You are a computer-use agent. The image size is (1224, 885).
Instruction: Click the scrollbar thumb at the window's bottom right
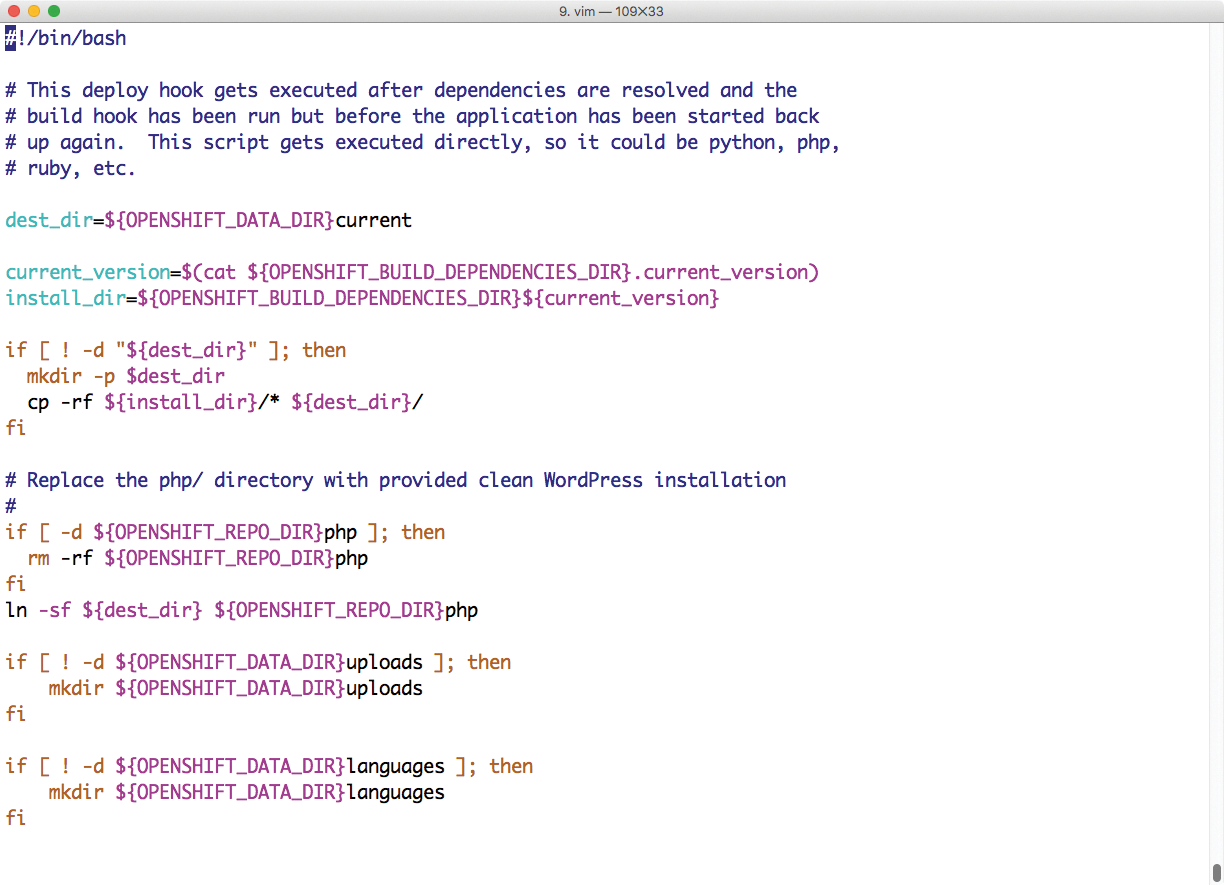tap(1216, 872)
